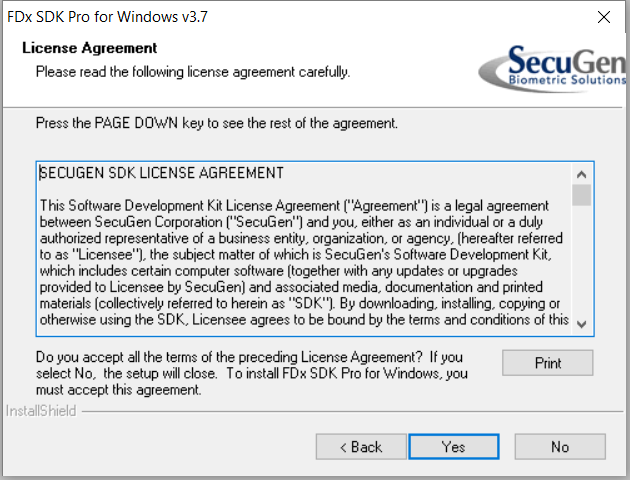Click the Please read the following license text
630x480 pixels.
tap(193, 72)
